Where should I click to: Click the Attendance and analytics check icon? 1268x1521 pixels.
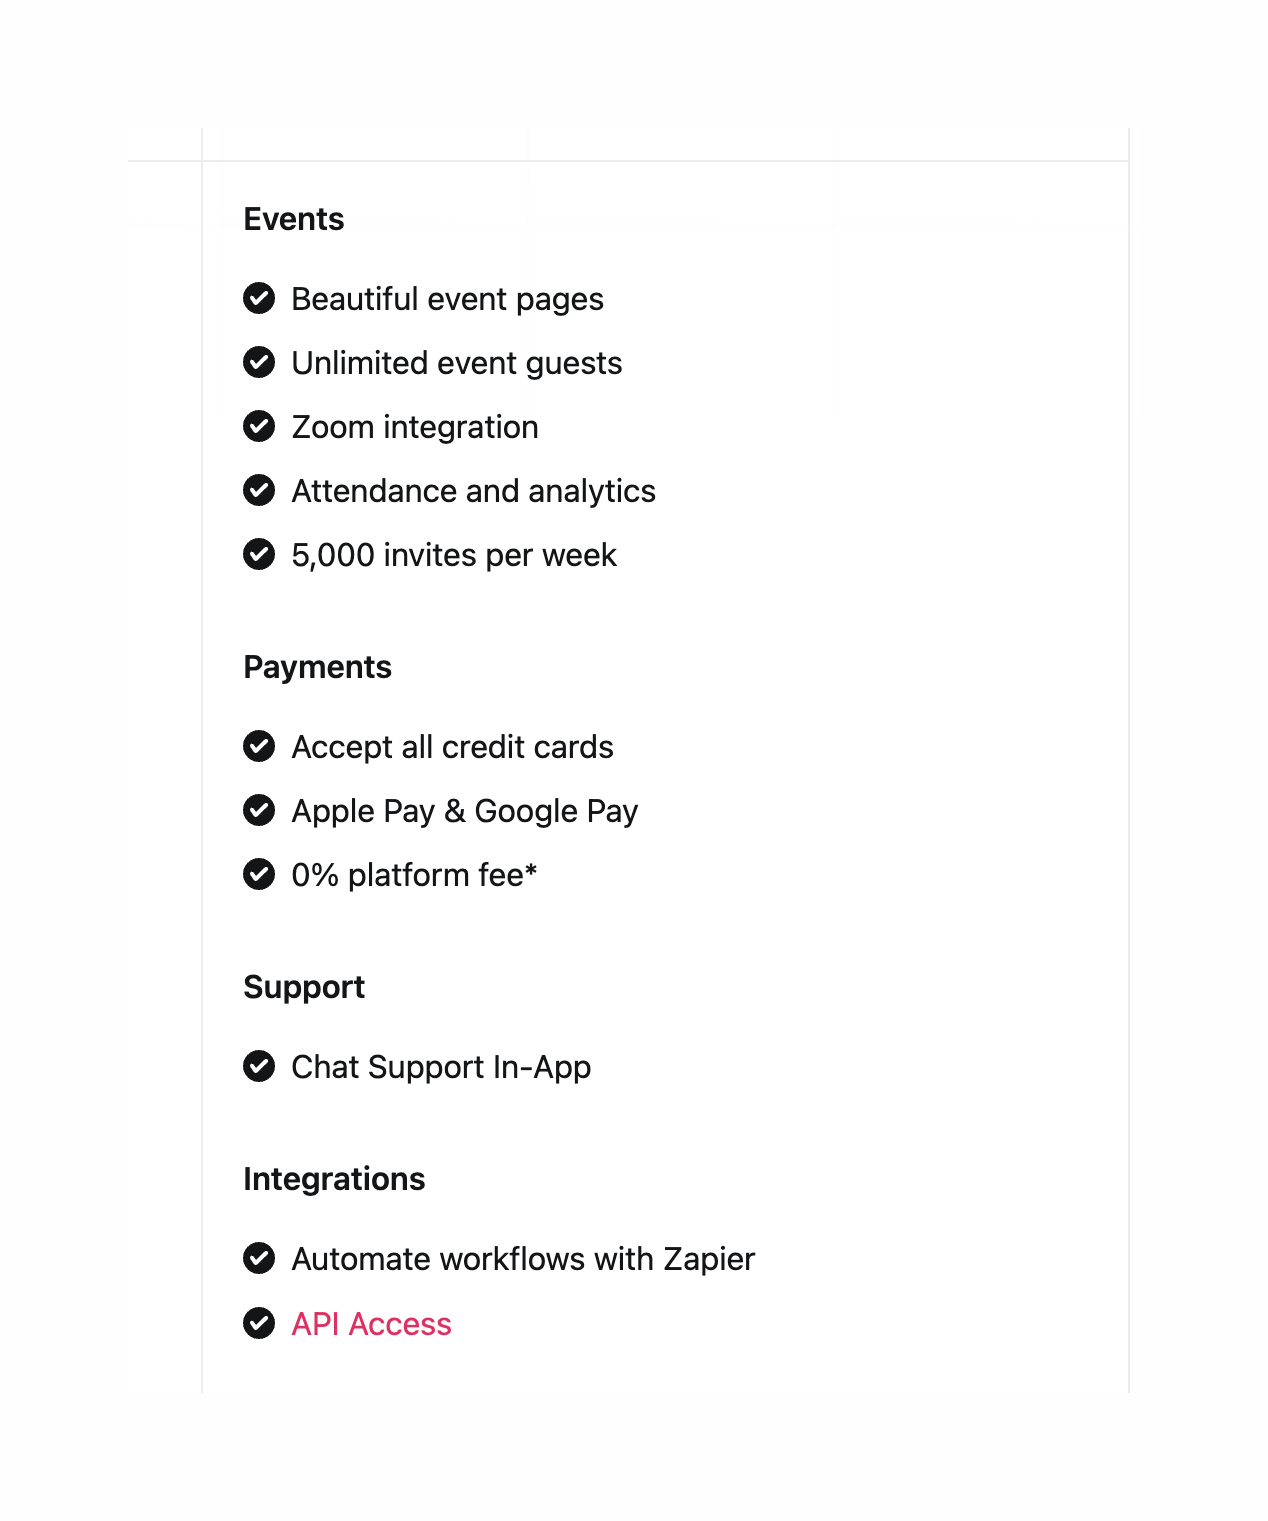(x=259, y=490)
